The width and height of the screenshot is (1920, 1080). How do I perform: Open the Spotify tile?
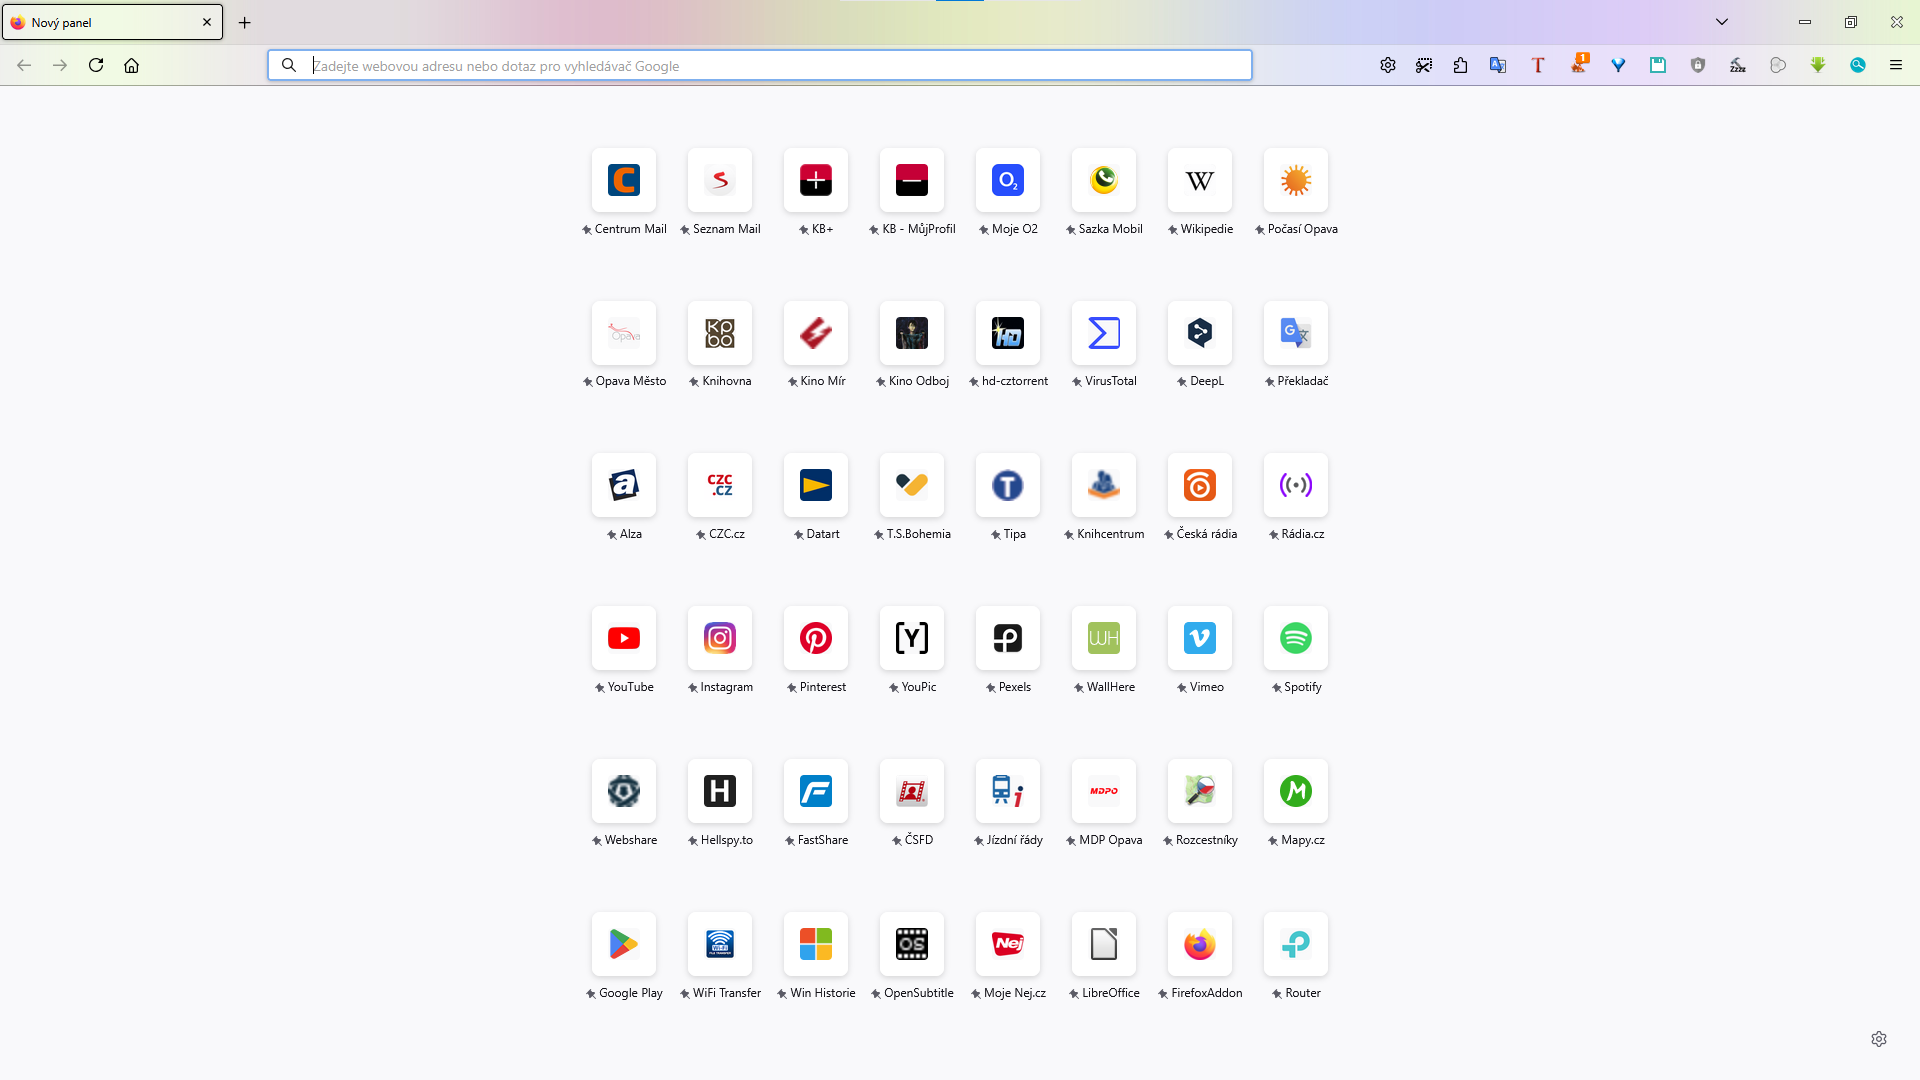click(x=1296, y=639)
